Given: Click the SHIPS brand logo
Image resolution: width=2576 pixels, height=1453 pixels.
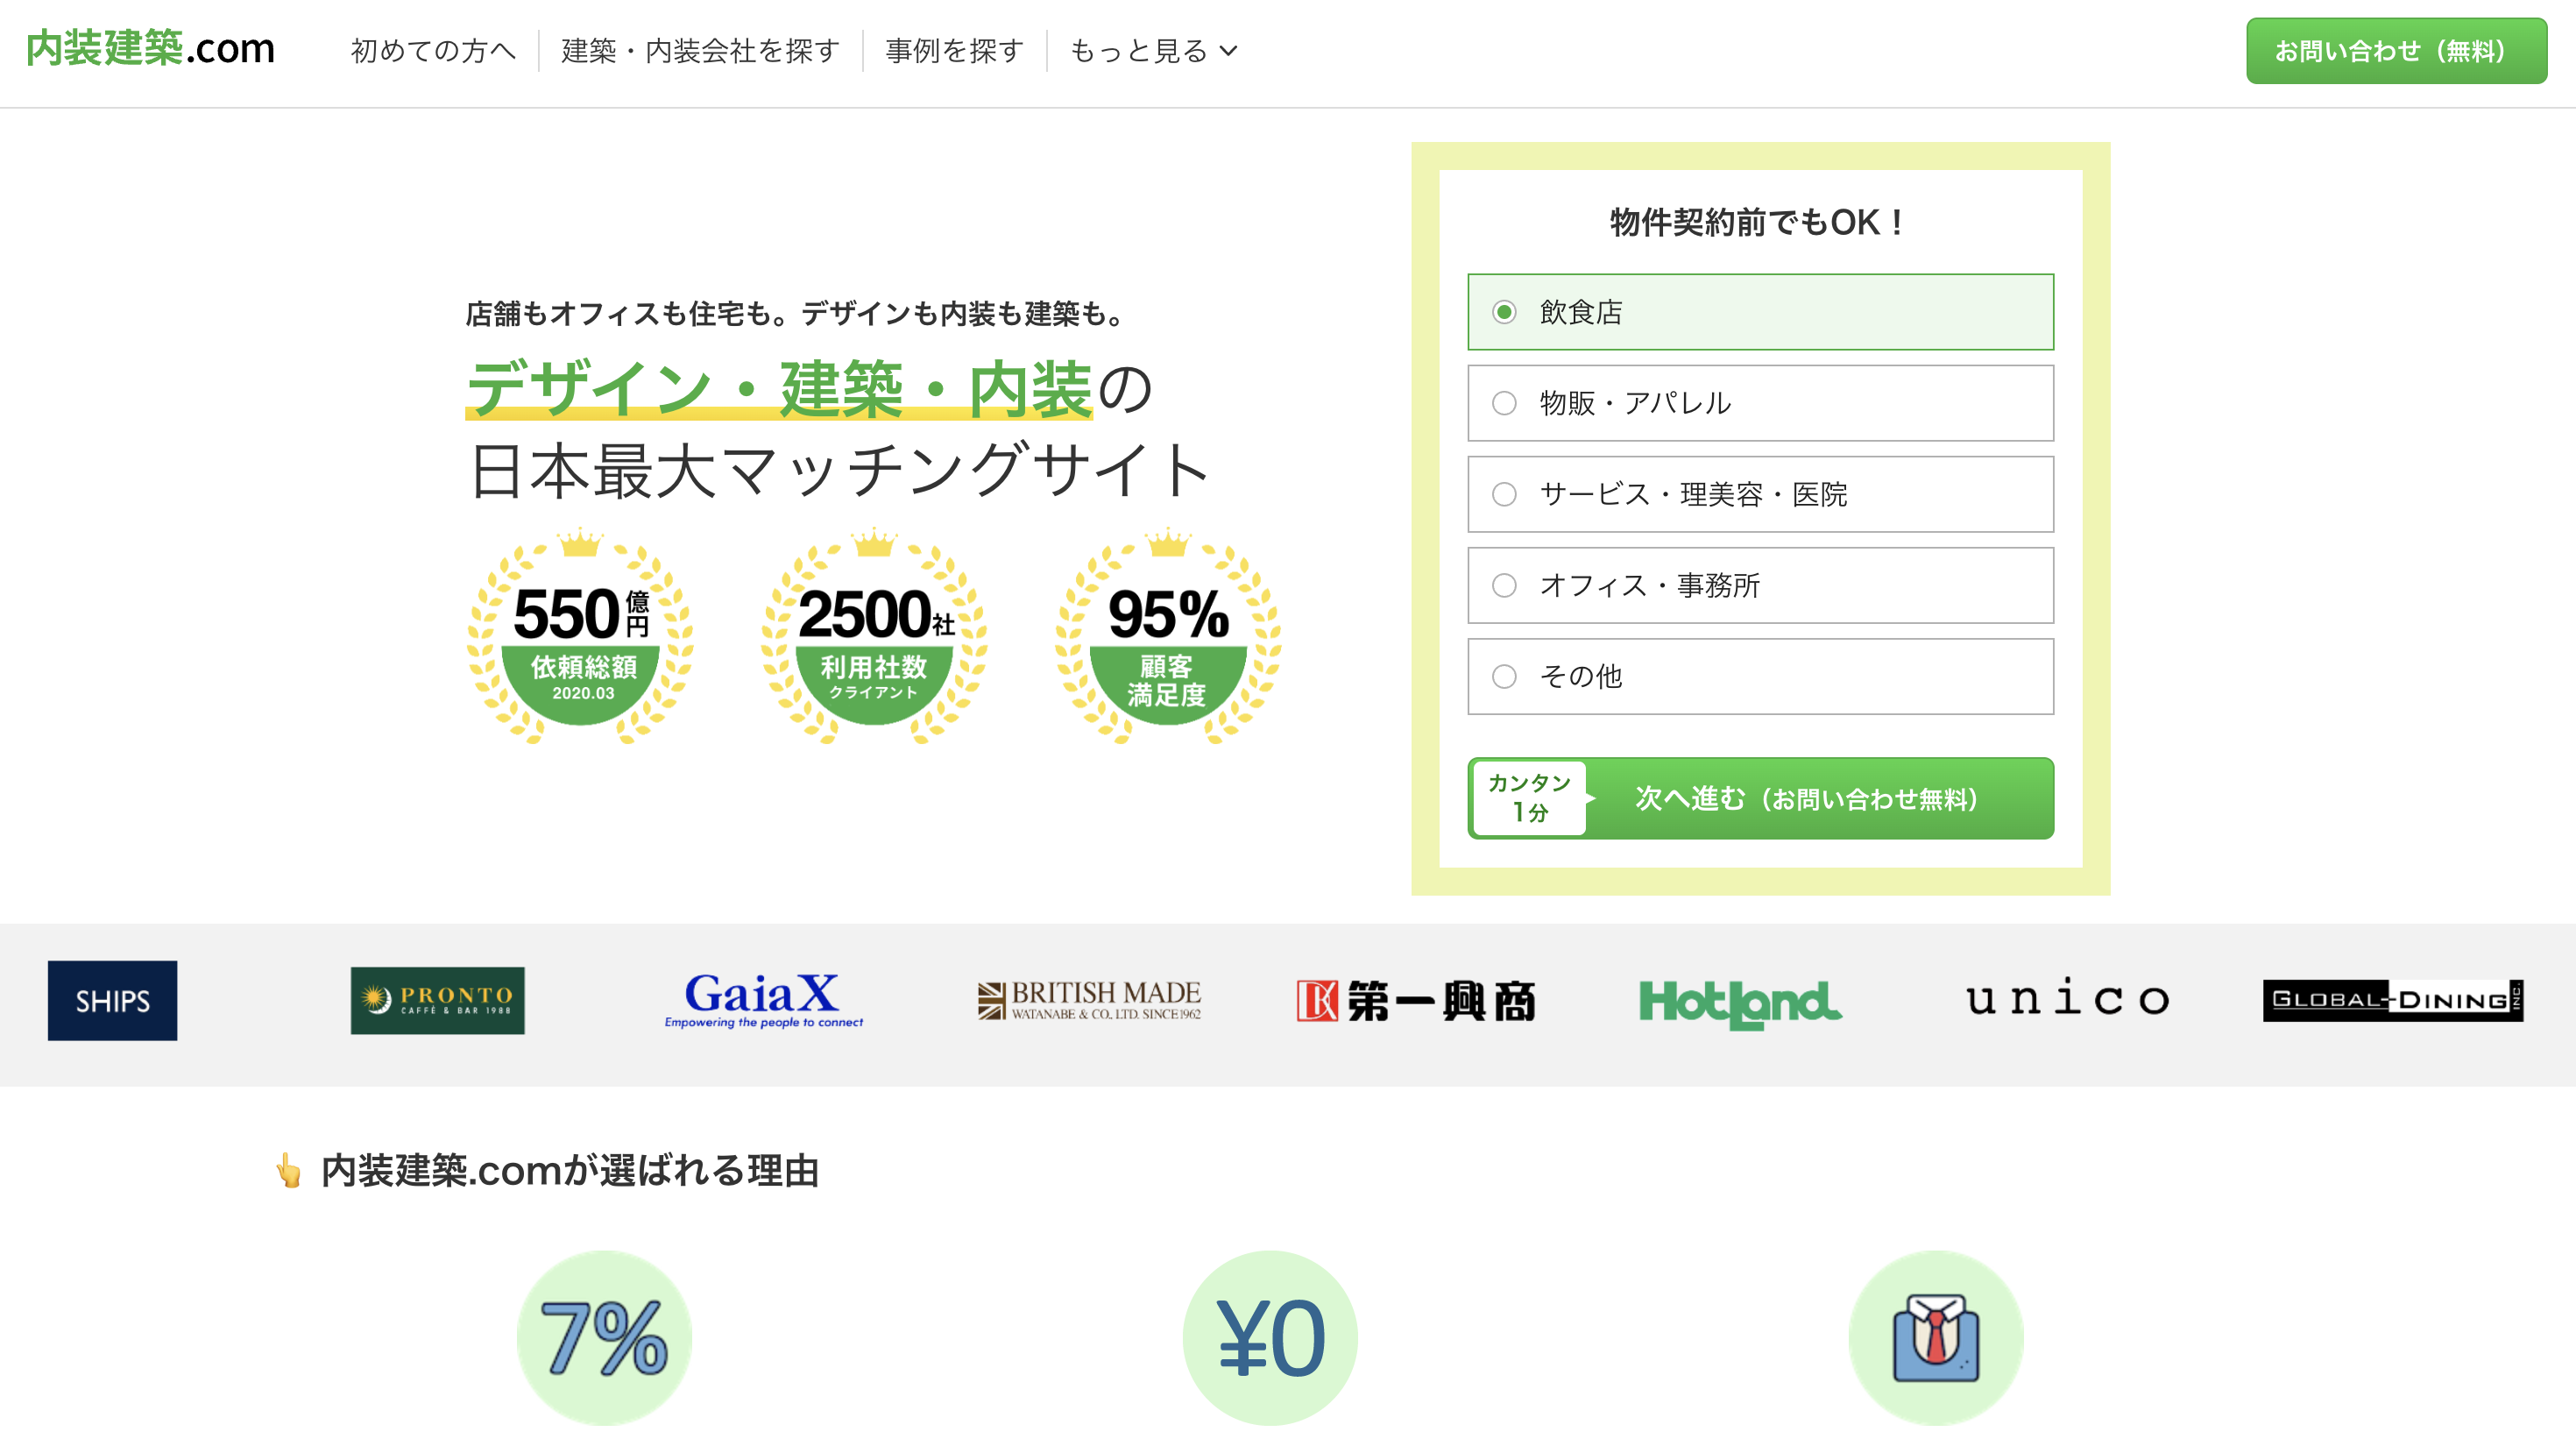Looking at the screenshot, I should (x=111, y=1001).
